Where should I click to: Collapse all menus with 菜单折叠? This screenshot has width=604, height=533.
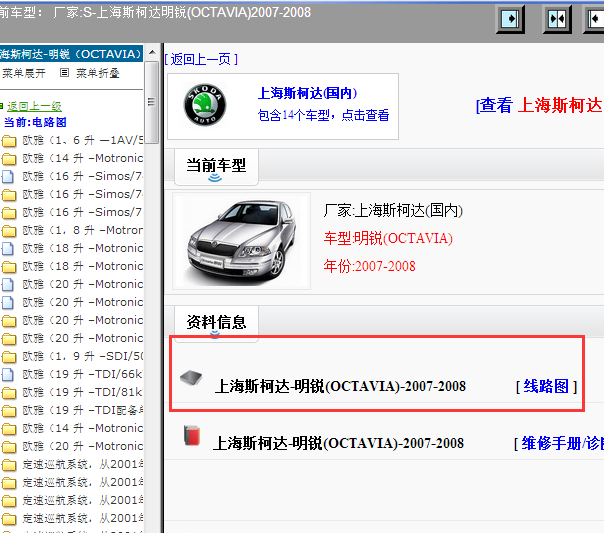[x=97, y=73]
